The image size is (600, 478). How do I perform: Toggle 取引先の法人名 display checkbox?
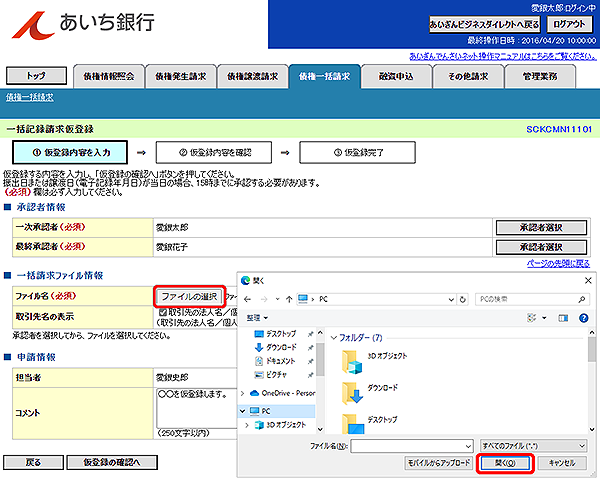tap(163, 312)
